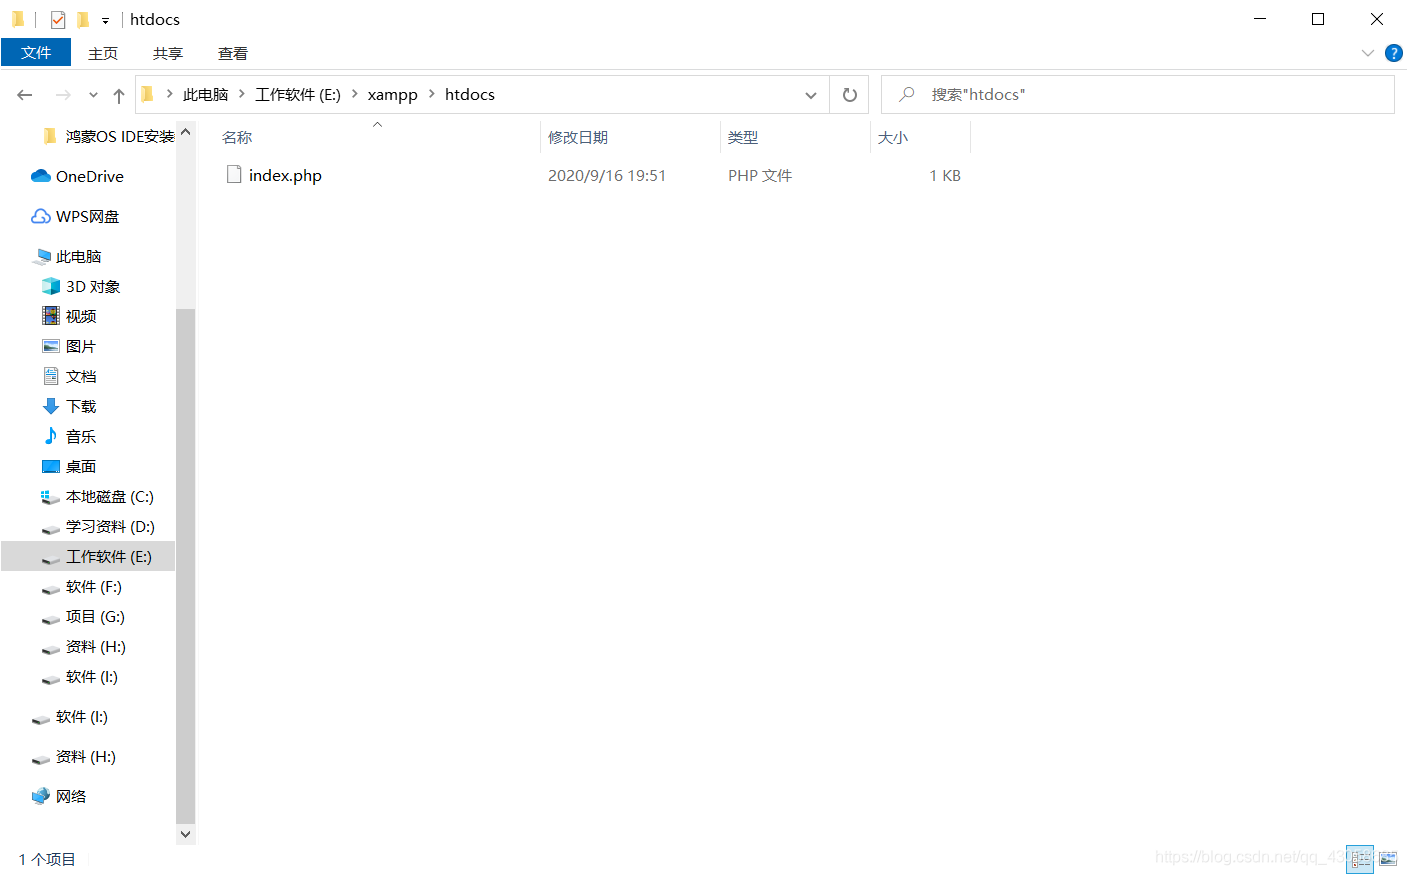This screenshot has height=875, width=1408.
Task: Open WPS网盘 in the navigation pane
Action: 88,216
